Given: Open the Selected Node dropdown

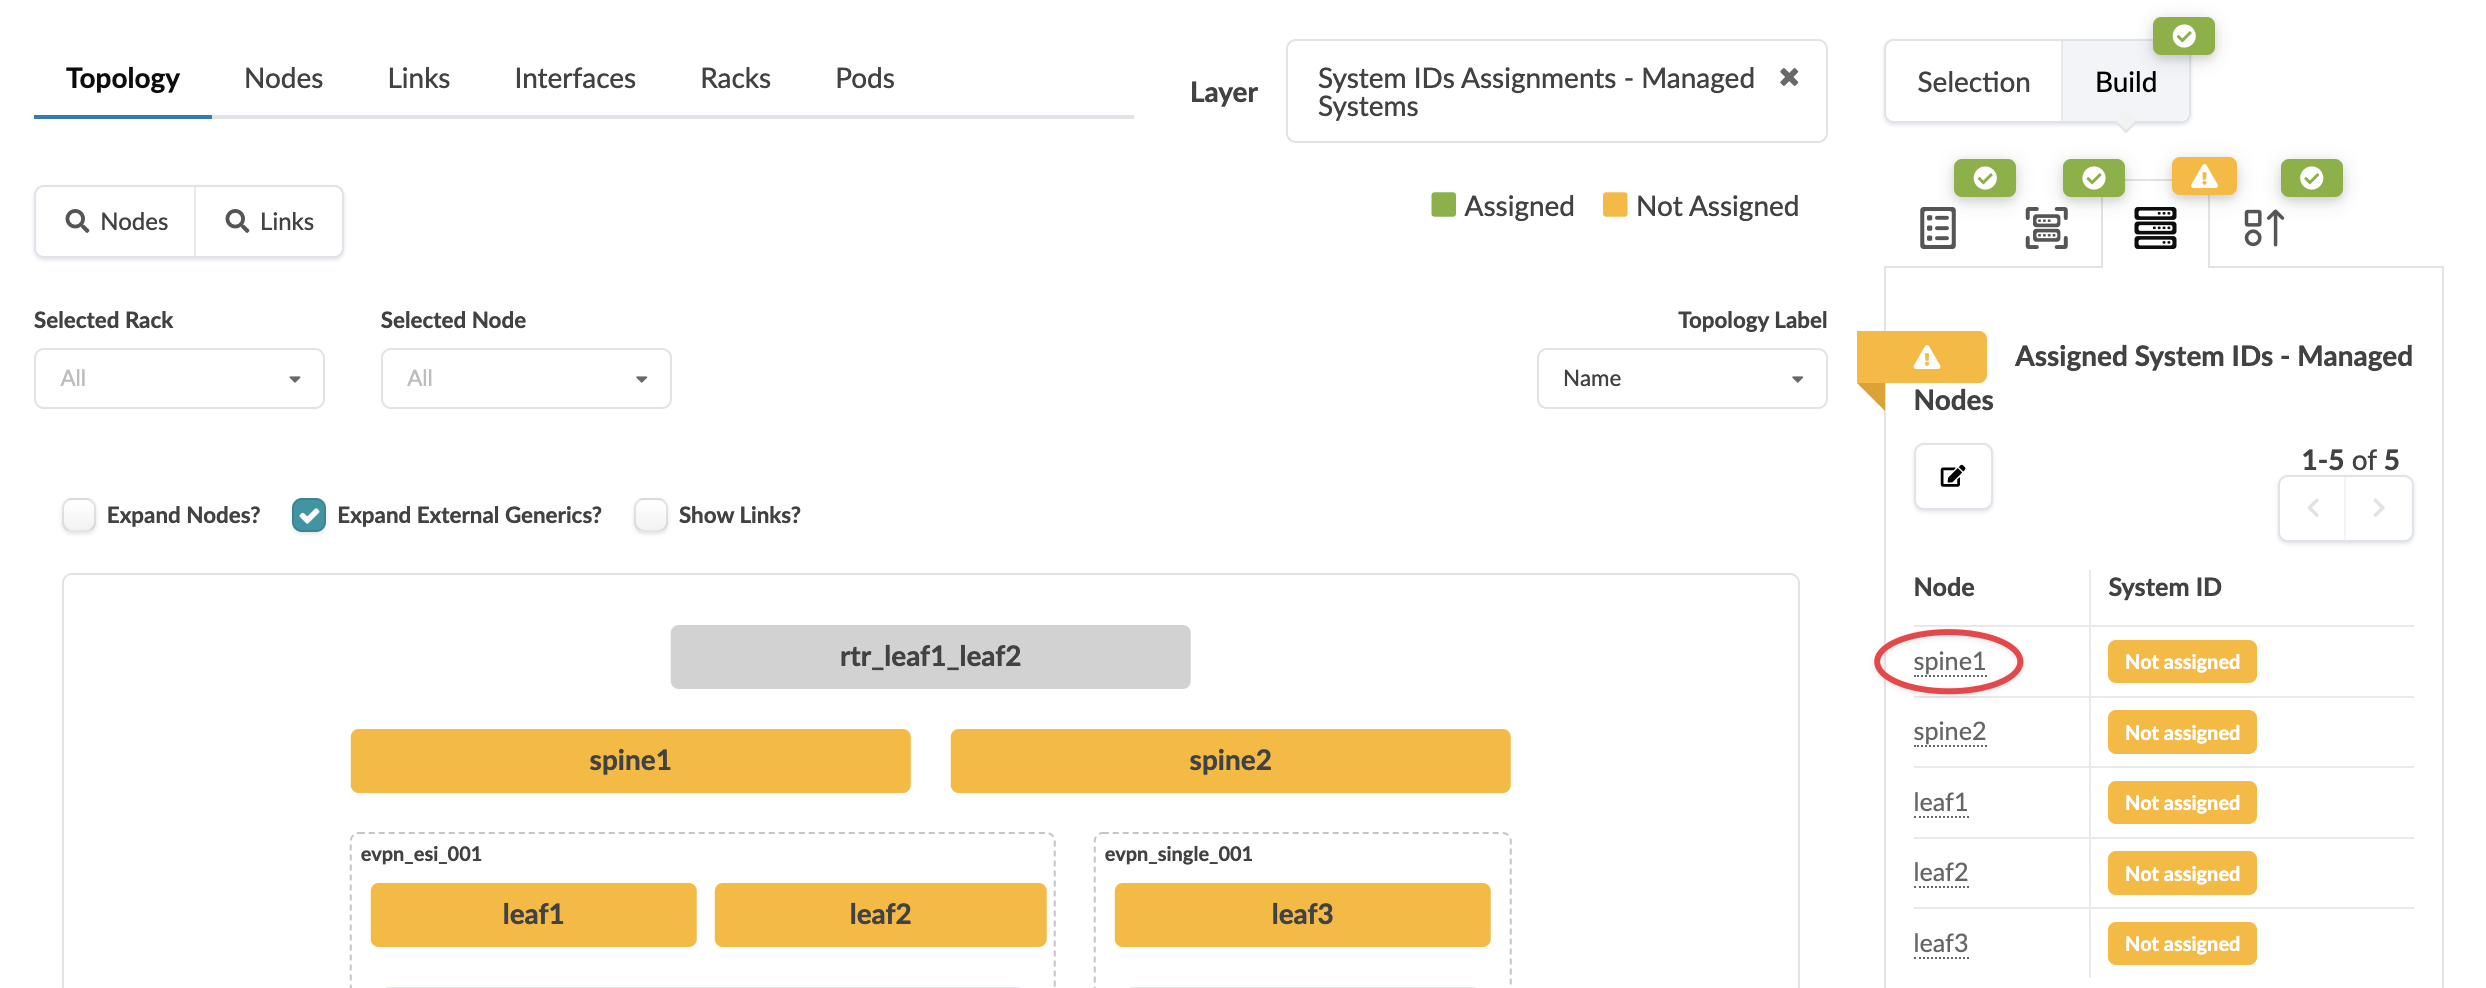Looking at the screenshot, I should (526, 378).
